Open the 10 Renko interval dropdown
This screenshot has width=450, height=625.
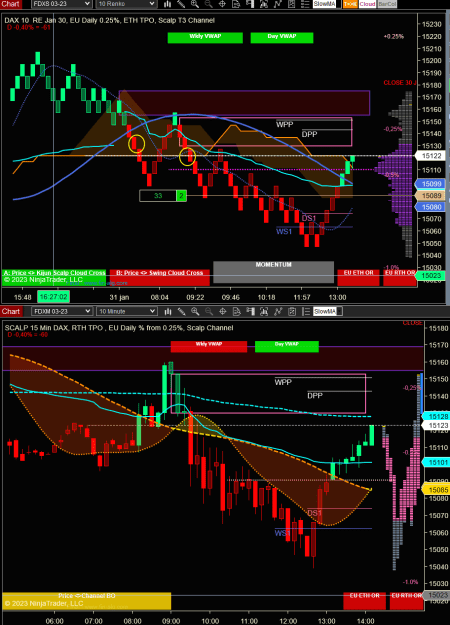tap(126, 4)
